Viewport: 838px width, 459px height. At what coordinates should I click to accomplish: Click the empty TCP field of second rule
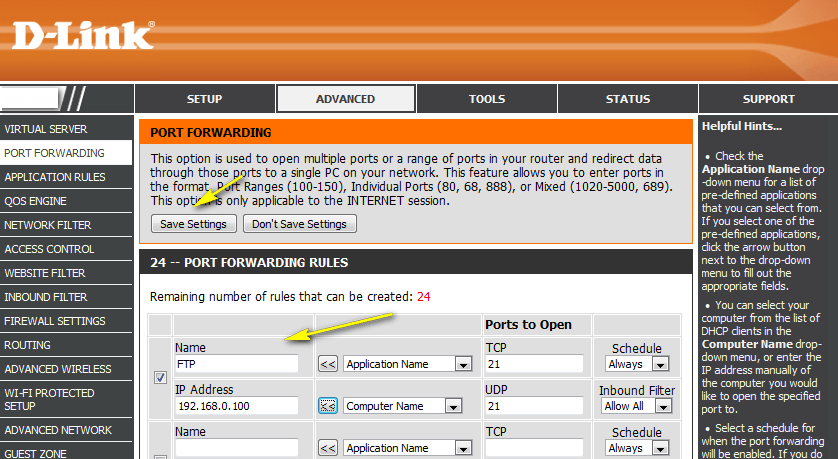pos(533,448)
